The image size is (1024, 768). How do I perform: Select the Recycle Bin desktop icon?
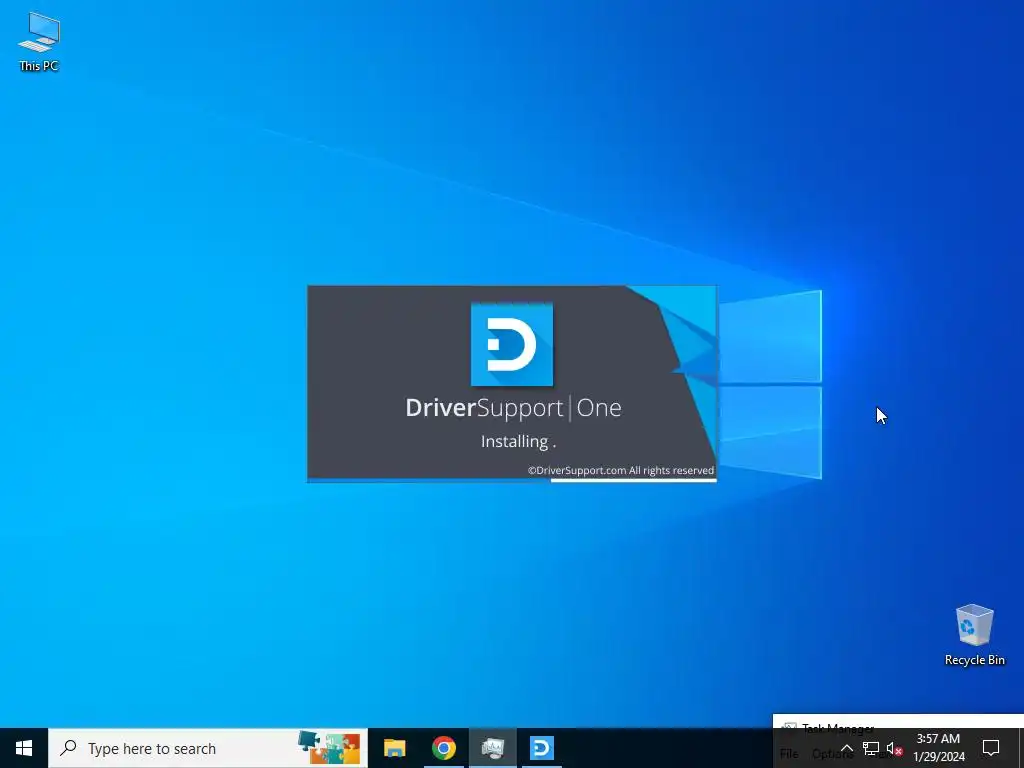(x=974, y=635)
